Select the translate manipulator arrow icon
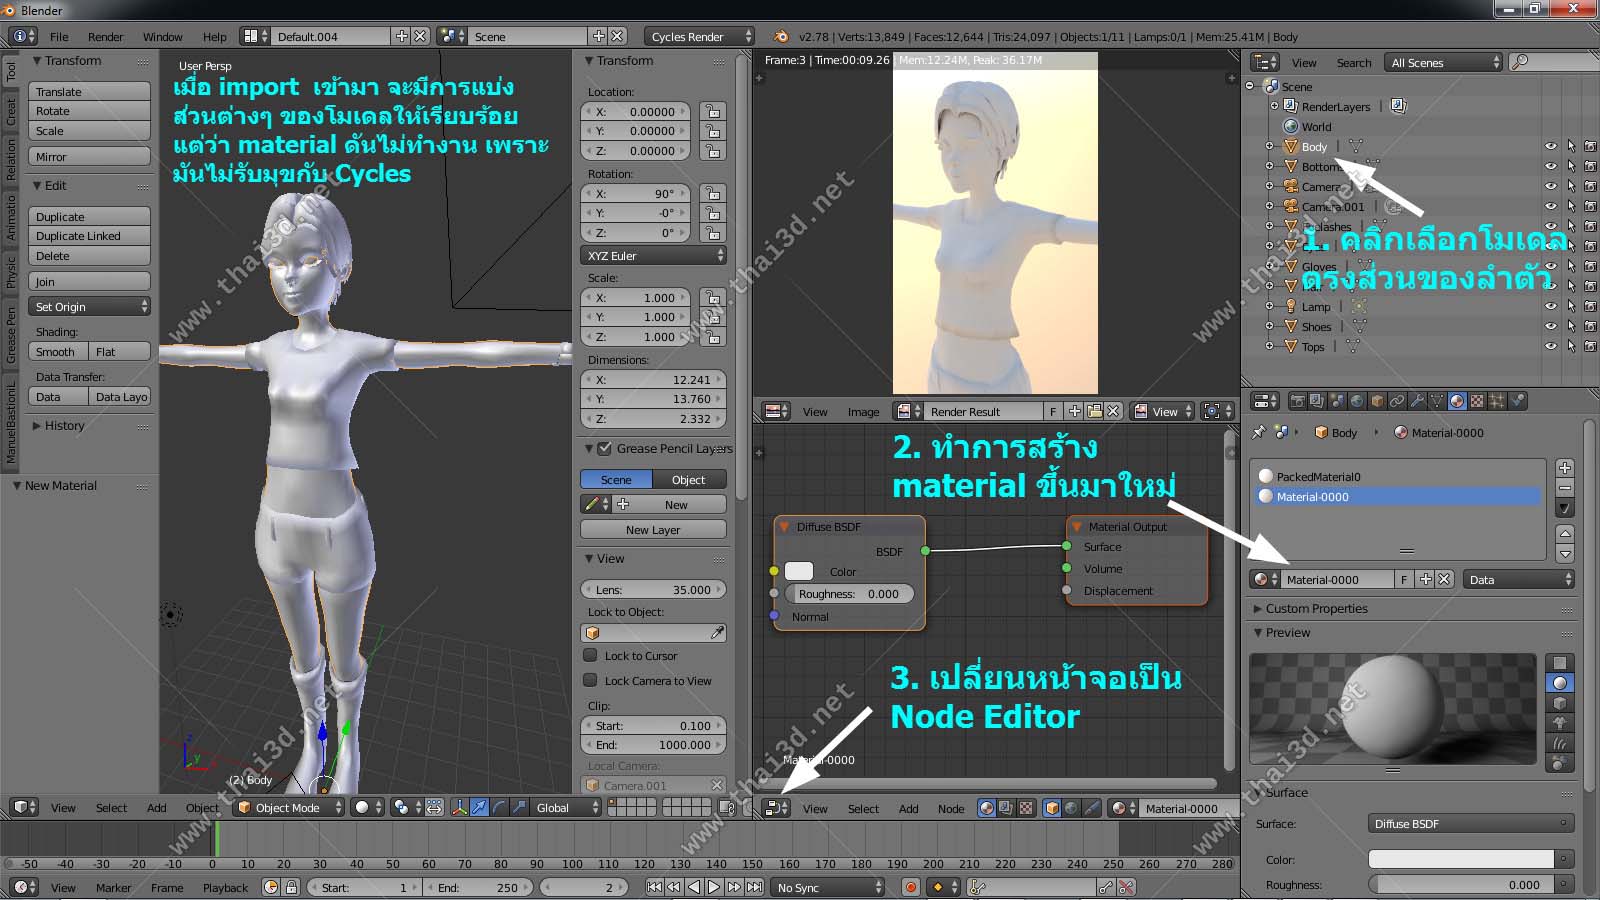The image size is (1600, 900). click(x=479, y=808)
